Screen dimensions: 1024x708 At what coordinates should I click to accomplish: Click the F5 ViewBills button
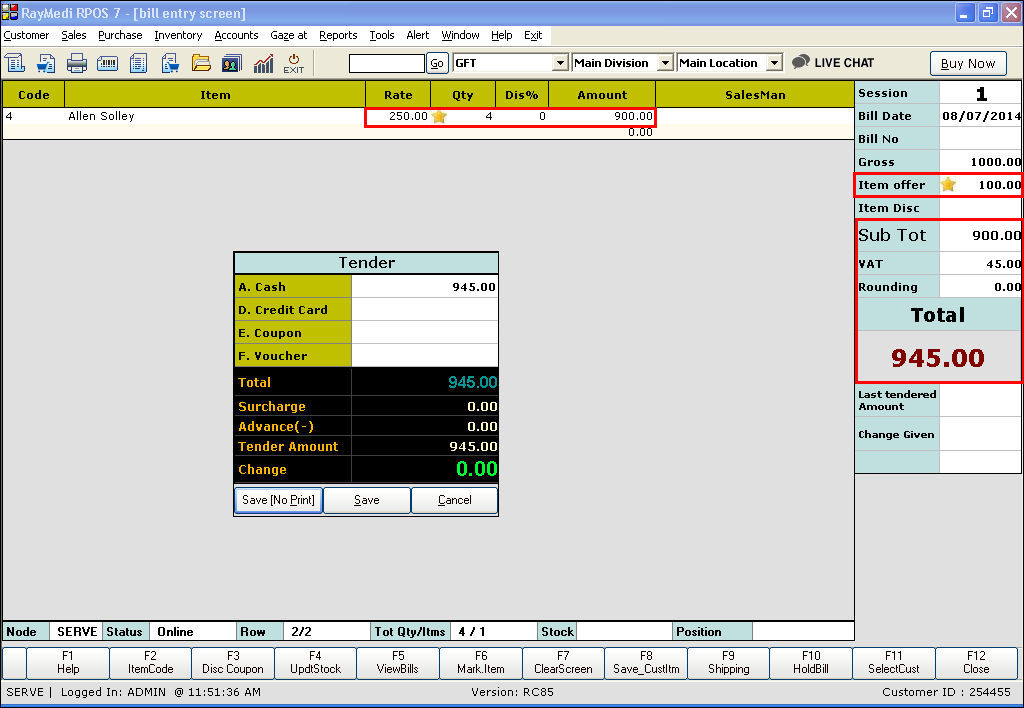(398, 662)
